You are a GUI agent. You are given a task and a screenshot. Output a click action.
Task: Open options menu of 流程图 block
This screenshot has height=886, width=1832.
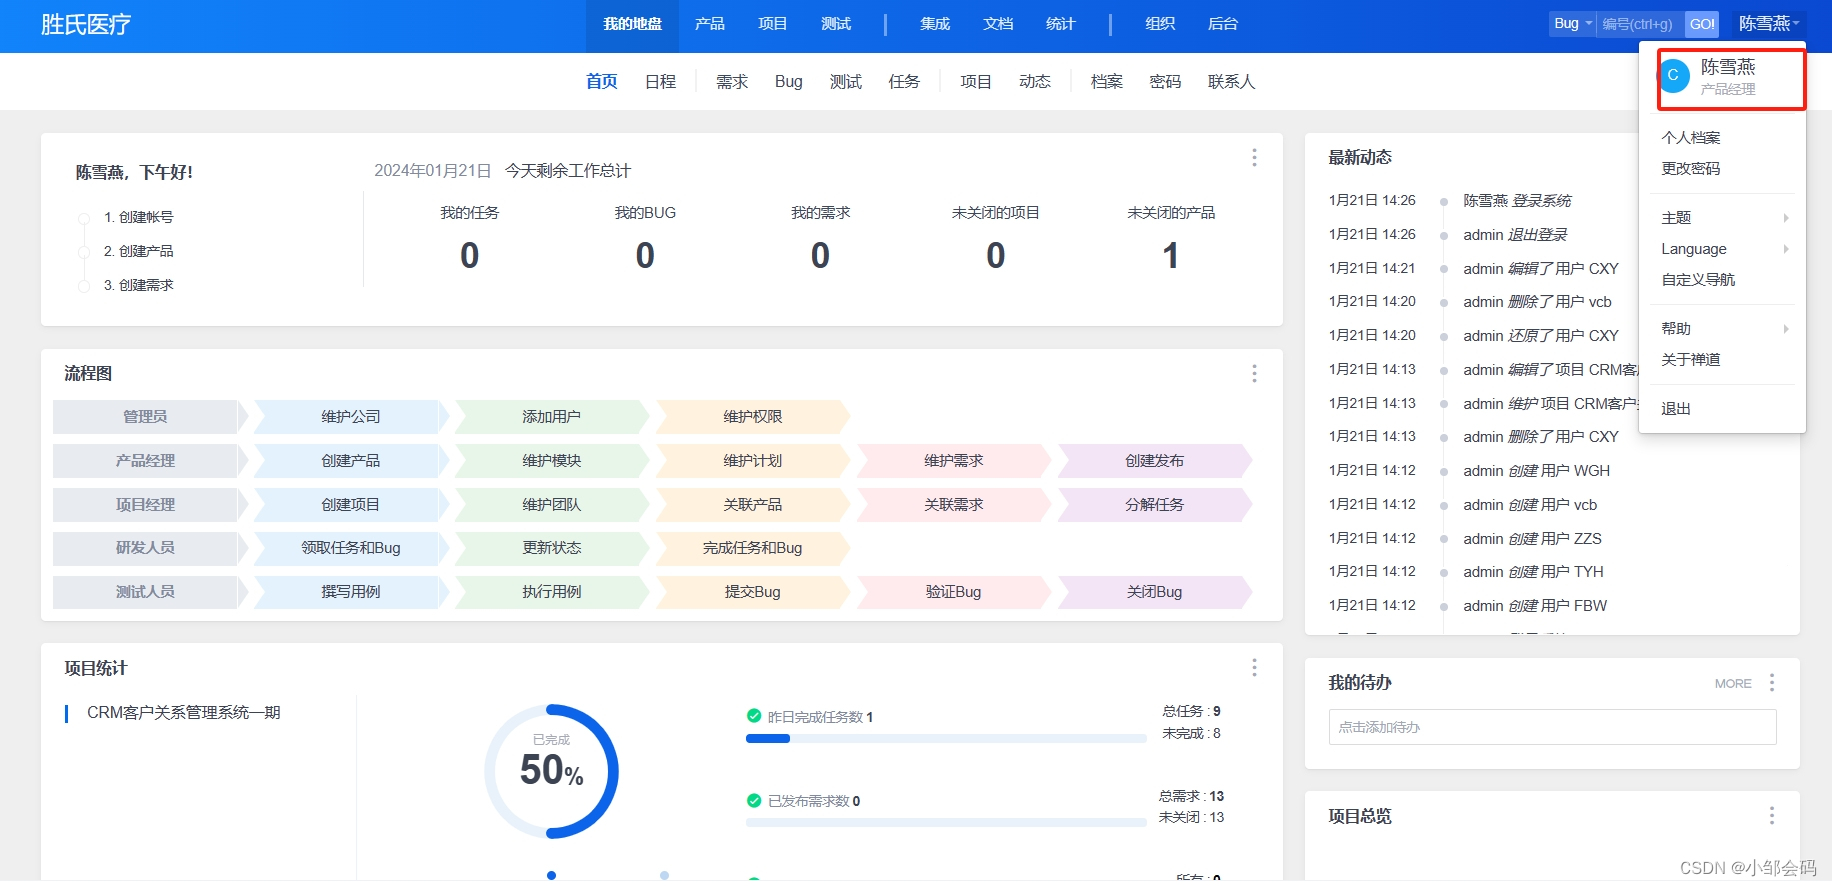pos(1254,374)
